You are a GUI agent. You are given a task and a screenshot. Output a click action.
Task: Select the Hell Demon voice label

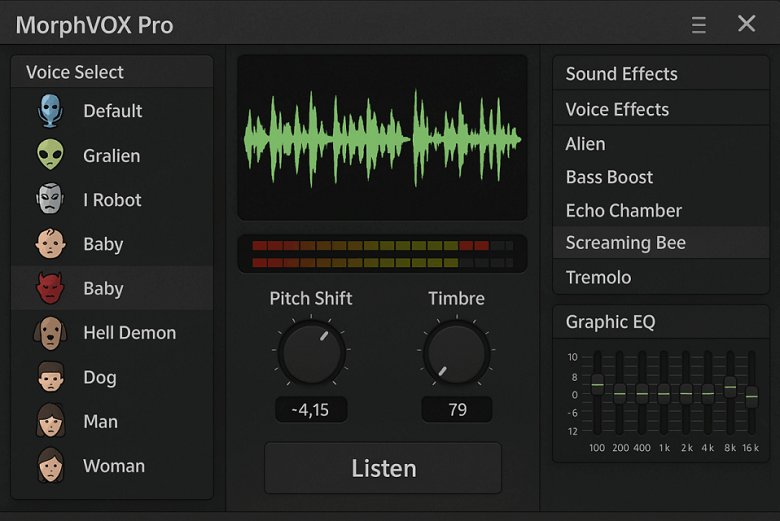pyautogui.click(x=130, y=332)
